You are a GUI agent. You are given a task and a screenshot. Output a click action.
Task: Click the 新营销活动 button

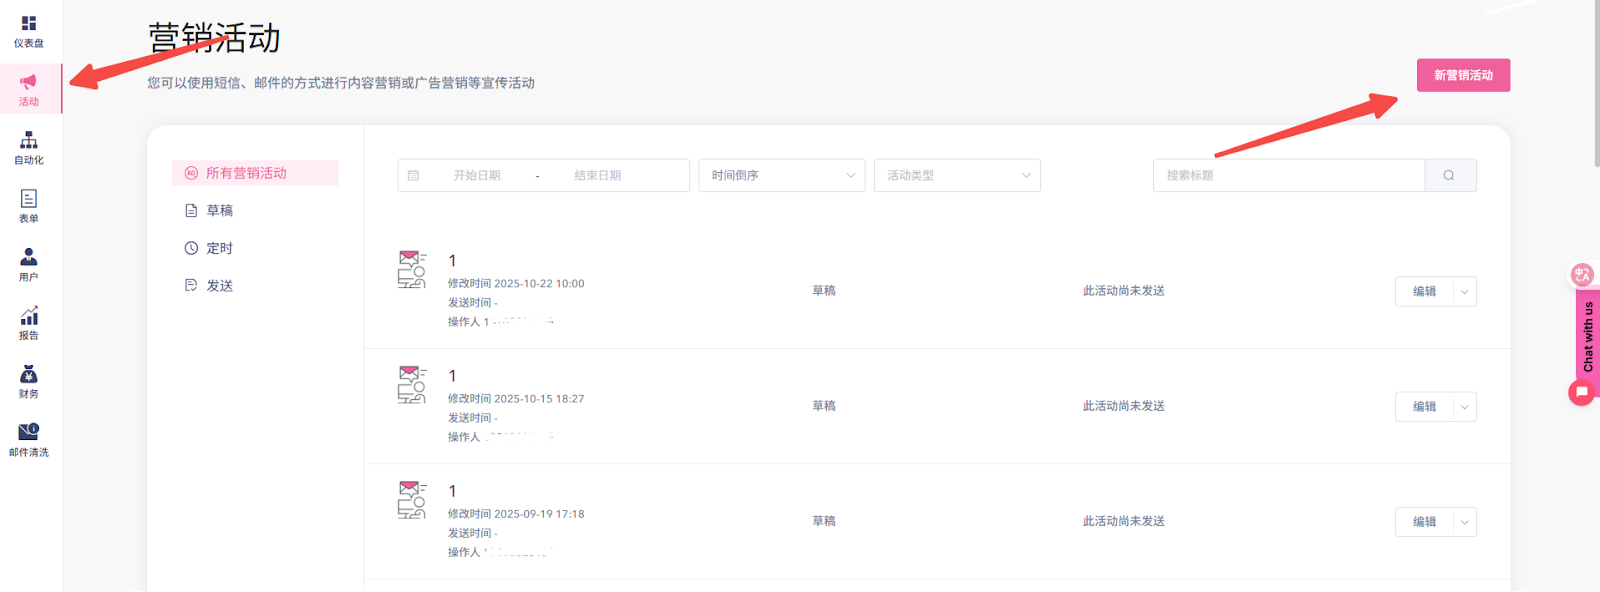[x=1463, y=75]
